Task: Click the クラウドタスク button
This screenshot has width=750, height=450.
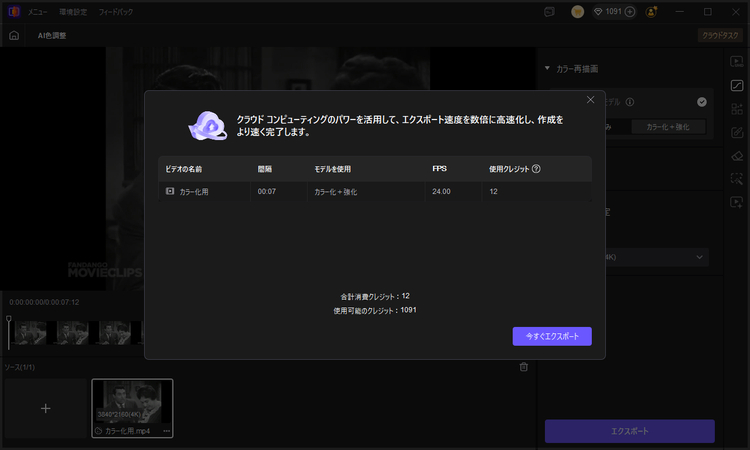Action: [x=719, y=35]
